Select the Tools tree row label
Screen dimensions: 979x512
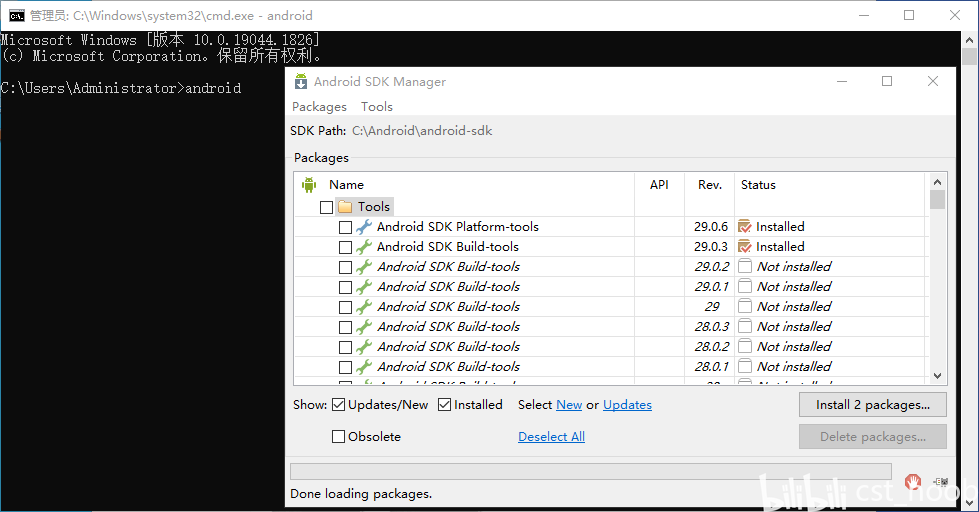pyautogui.click(x=373, y=207)
